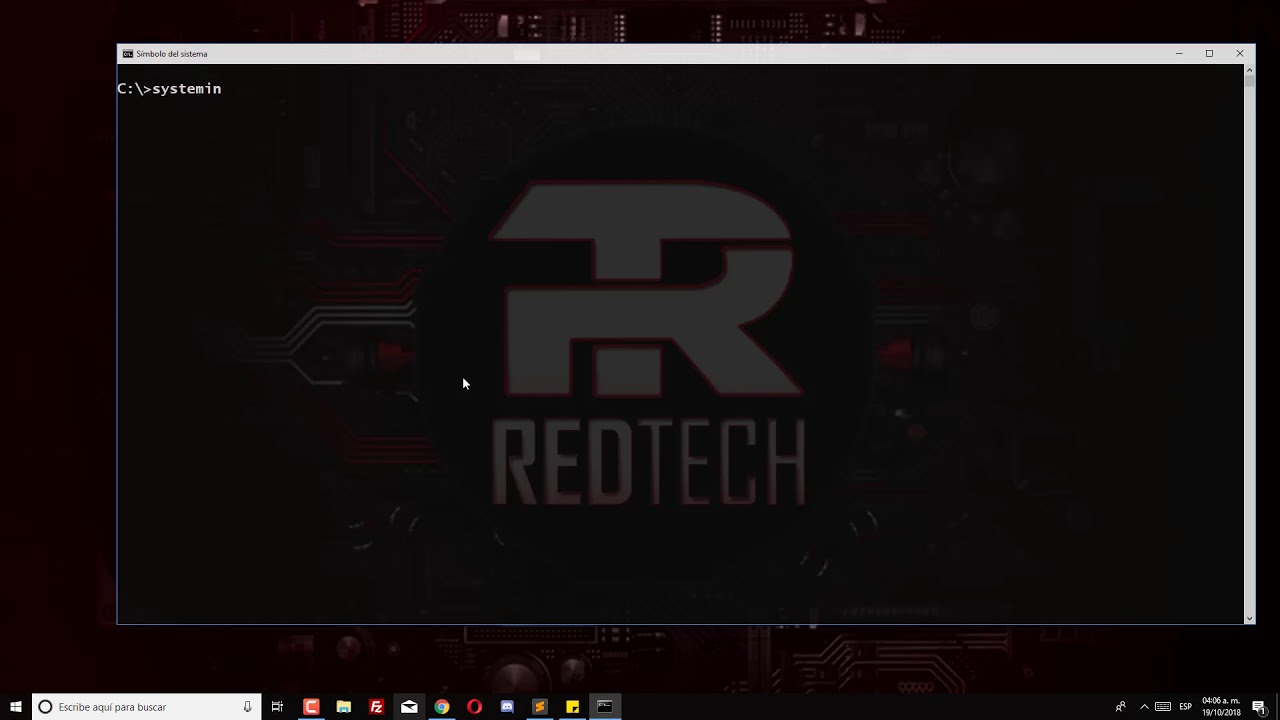The width and height of the screenshot is (1280, 720).
Task: Open the Action Center notifications icon
Action: 1259,707
